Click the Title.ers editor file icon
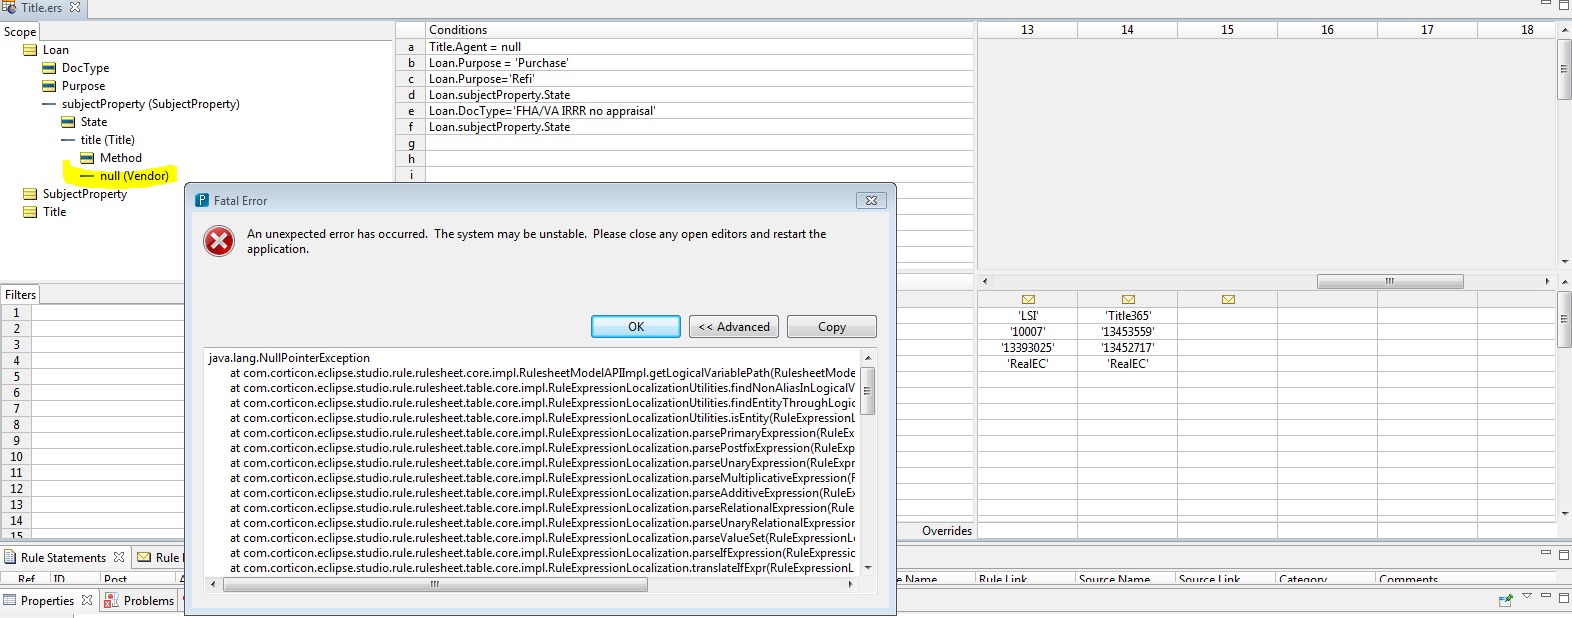 click(9, 7)
